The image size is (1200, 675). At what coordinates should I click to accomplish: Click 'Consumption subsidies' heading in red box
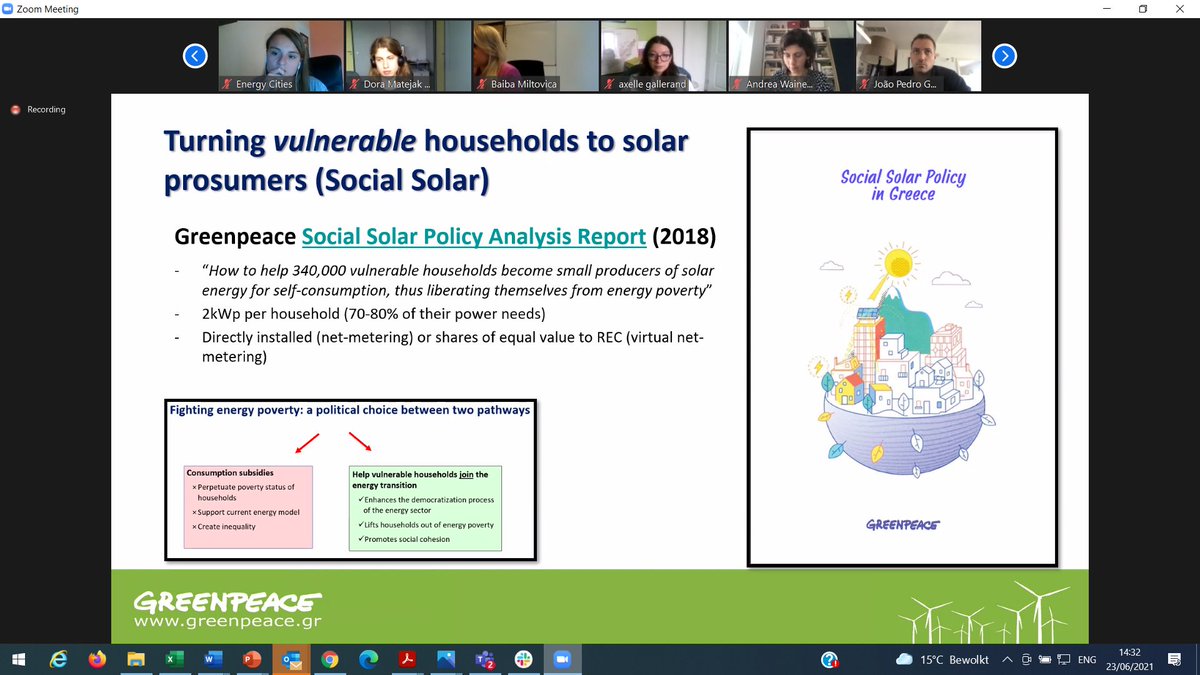(230, 473)
